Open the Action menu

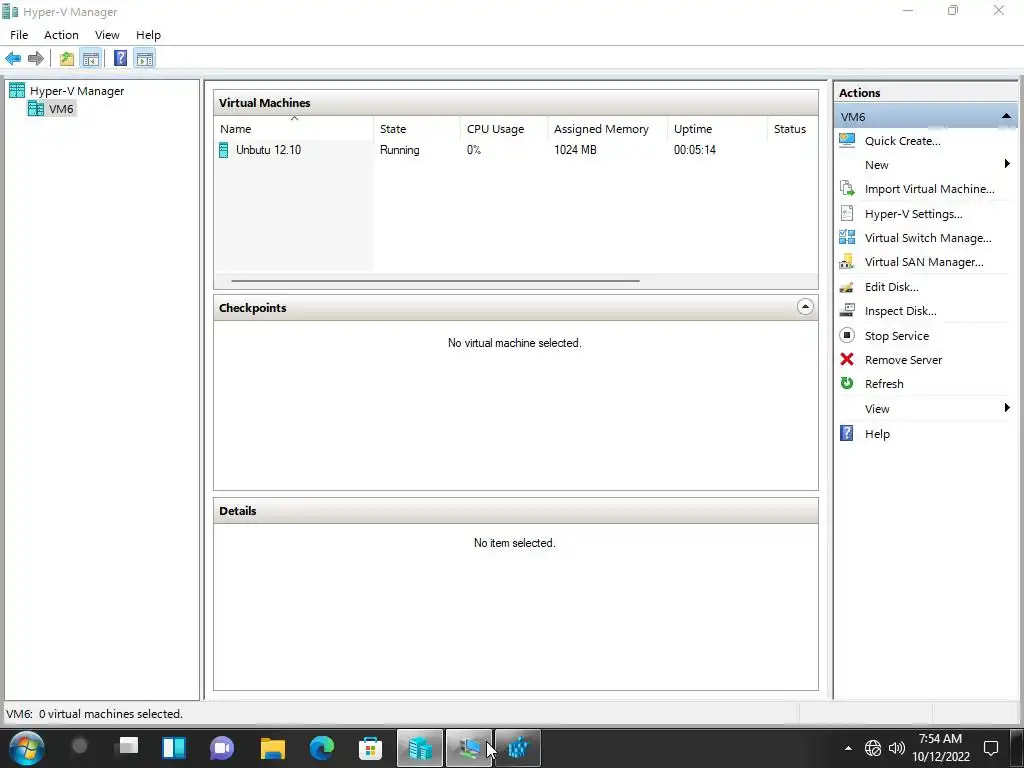pyautogui.click(x=61, y=35)
